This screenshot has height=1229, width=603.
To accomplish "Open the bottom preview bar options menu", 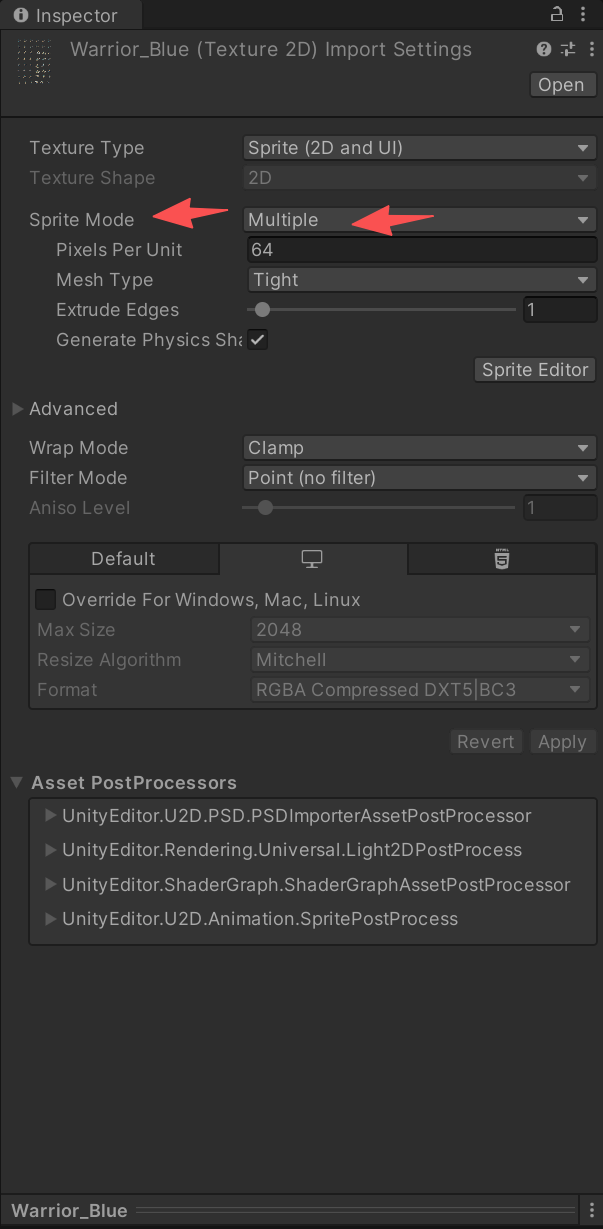I will [x=591, y=1210].
